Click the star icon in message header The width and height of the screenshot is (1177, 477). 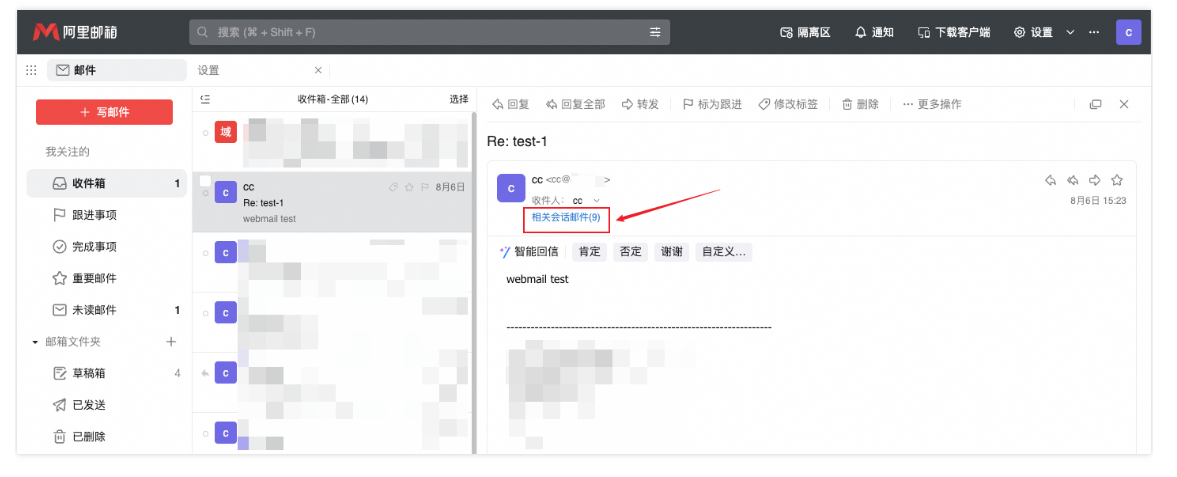(1117, 180)
